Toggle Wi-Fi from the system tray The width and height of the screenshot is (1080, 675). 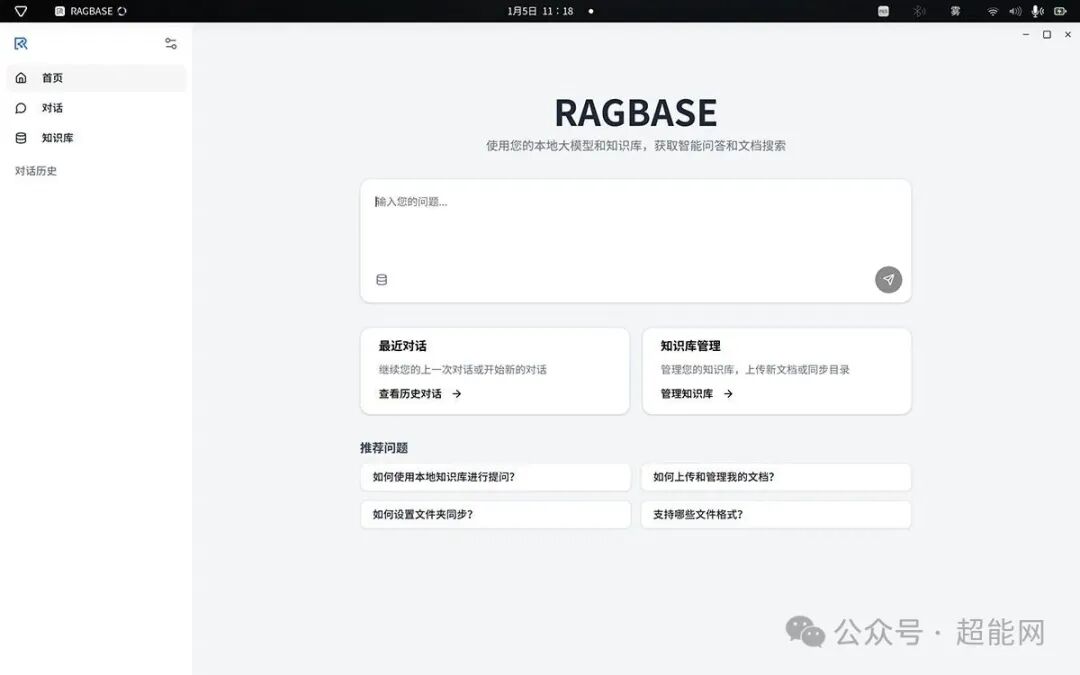pos(992,11)
